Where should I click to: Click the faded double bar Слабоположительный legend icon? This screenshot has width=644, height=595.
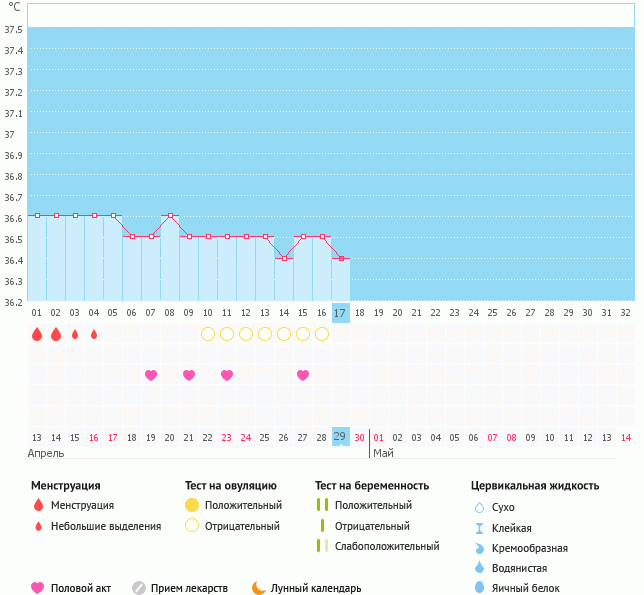click(322, 546)
